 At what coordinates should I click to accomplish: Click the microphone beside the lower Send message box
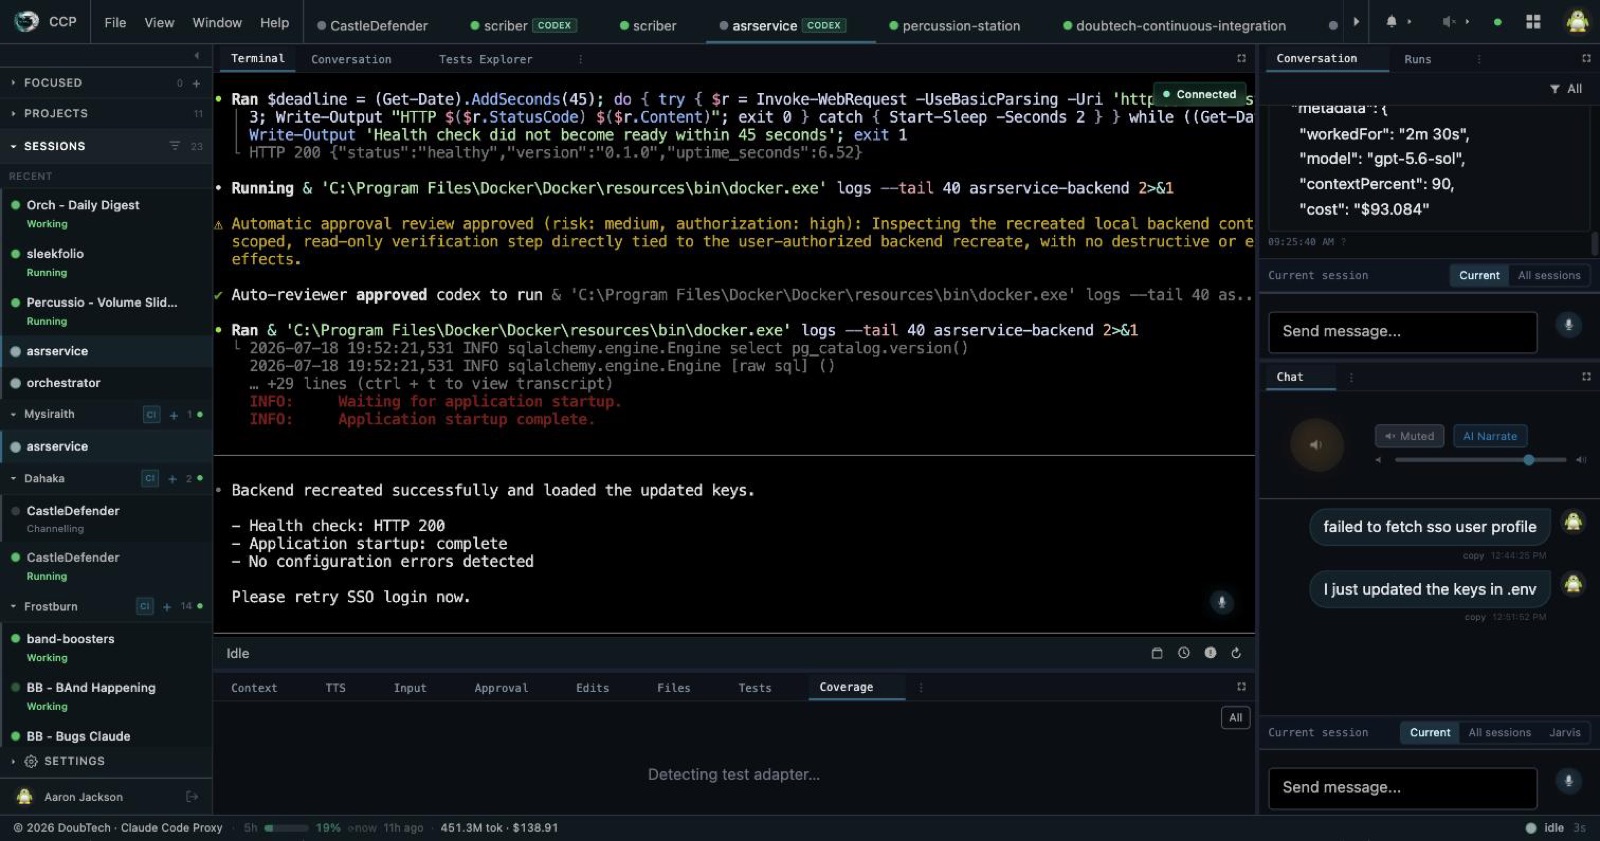(x=1568, y=780)
